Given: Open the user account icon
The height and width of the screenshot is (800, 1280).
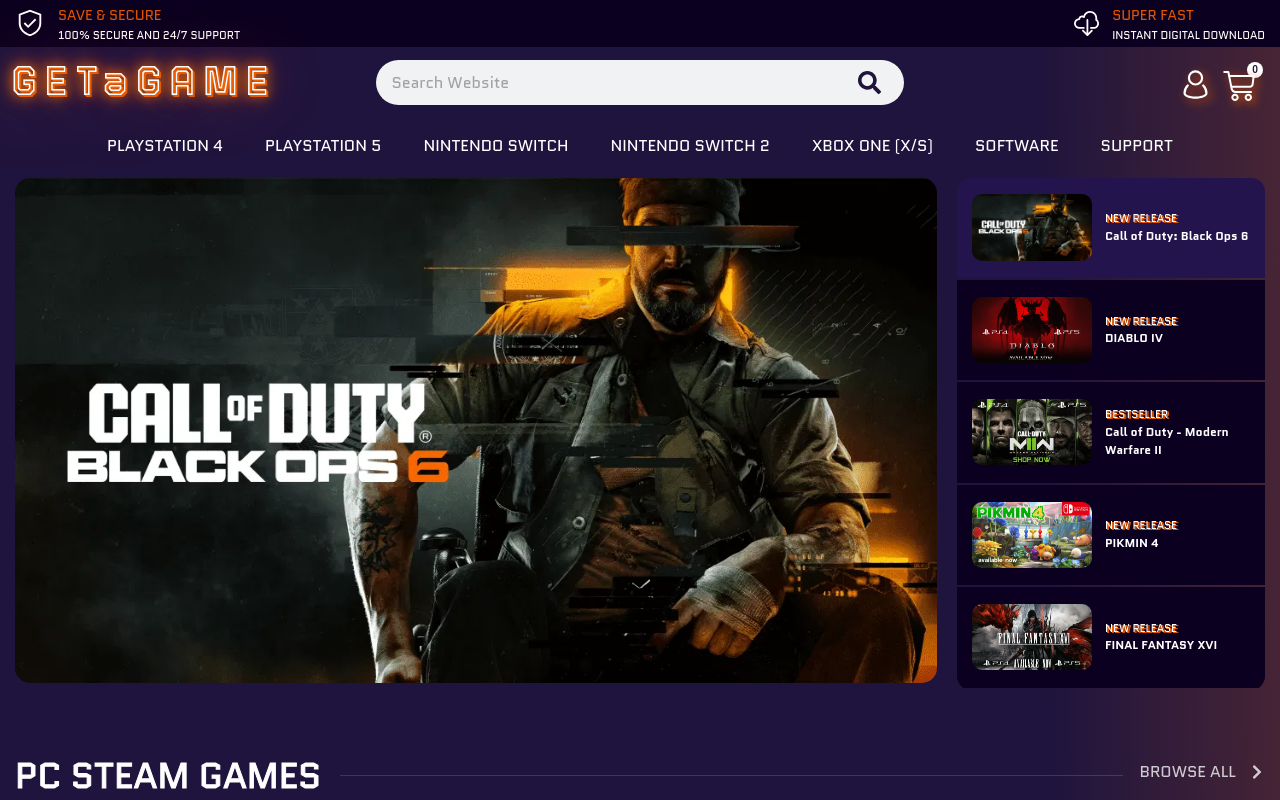Looking at the screenshot, I should tap(1194, 85).
